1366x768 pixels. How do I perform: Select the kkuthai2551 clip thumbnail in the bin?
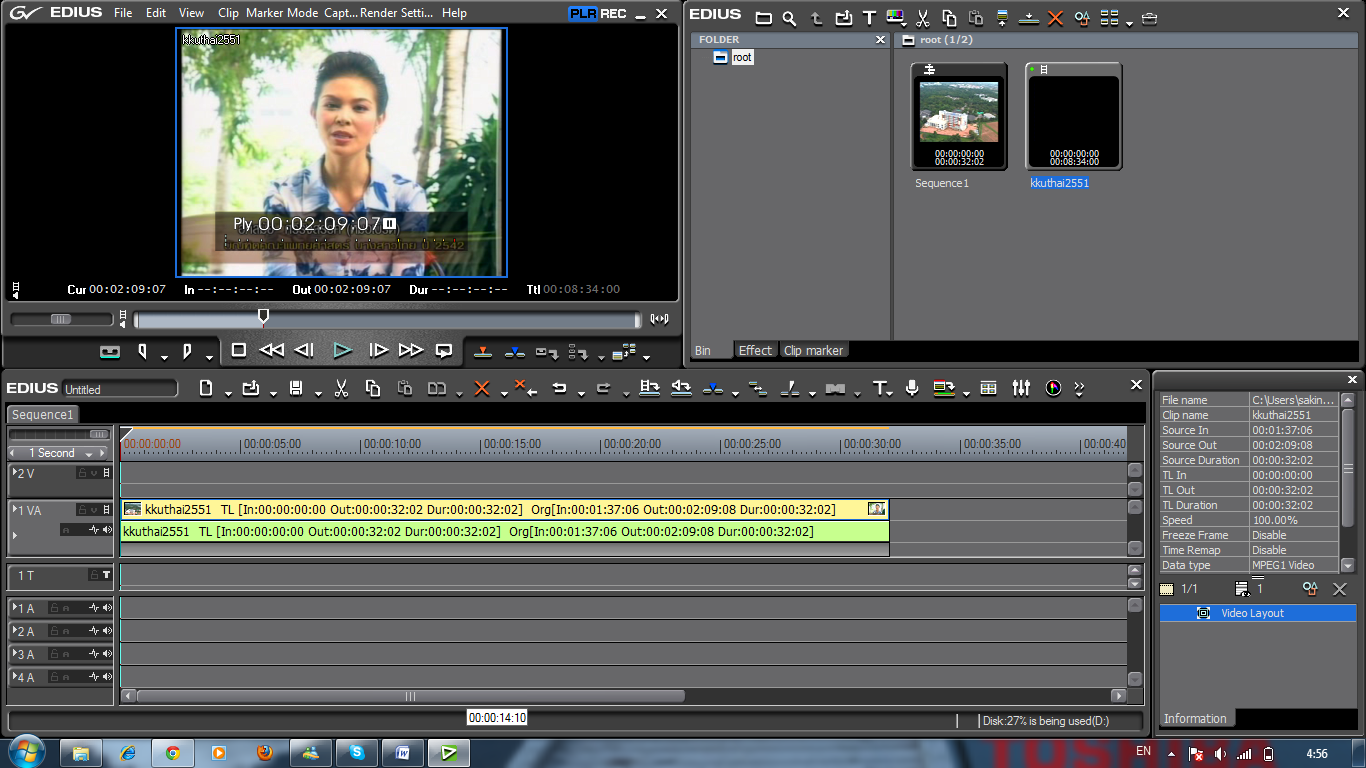(x=1073, y=115)
